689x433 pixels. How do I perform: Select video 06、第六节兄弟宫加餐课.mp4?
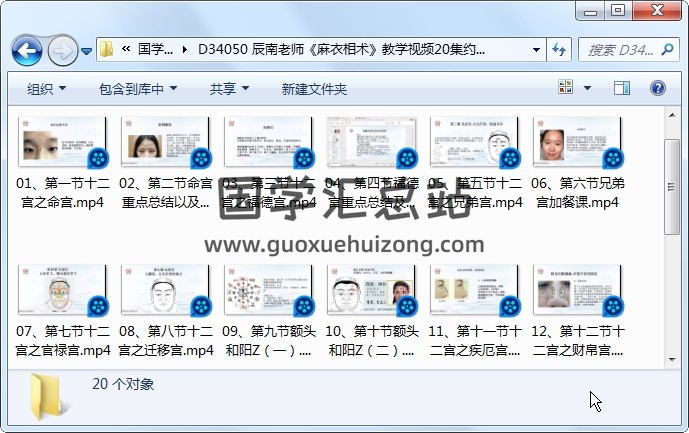click(x=576, y=163)
